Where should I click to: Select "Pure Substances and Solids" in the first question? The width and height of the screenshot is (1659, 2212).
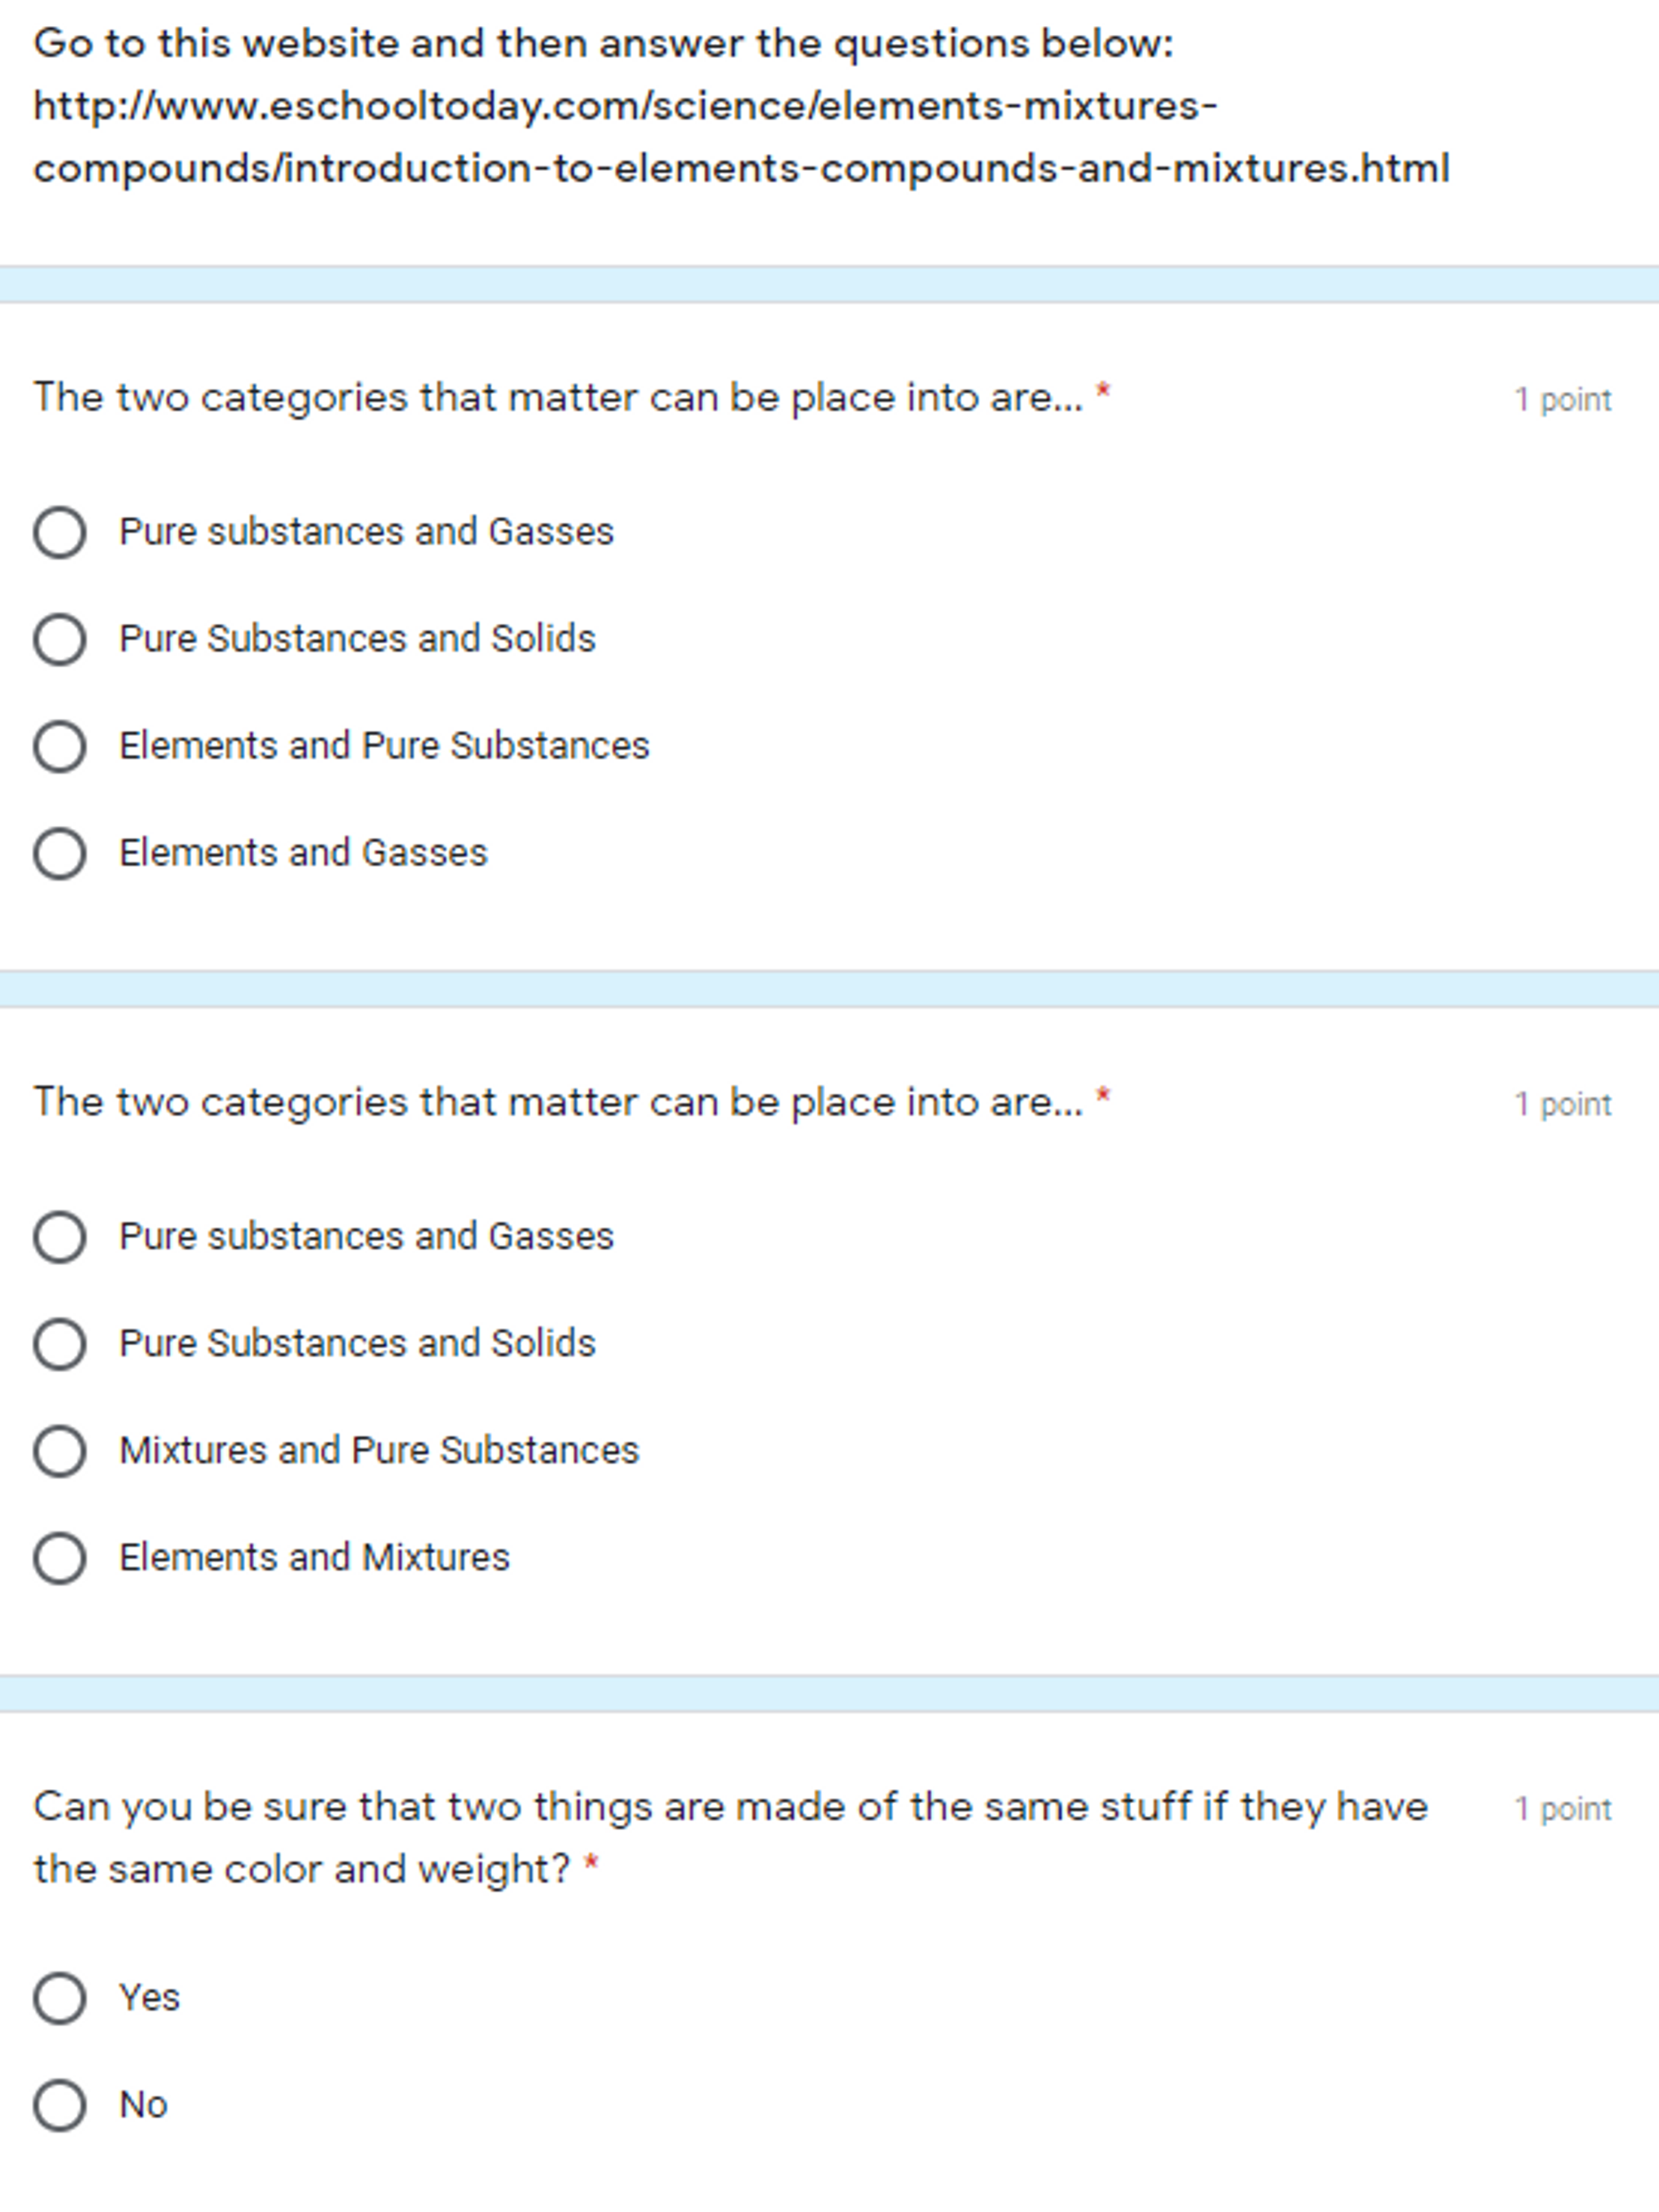pyautogui.click(x=62, y=638)
